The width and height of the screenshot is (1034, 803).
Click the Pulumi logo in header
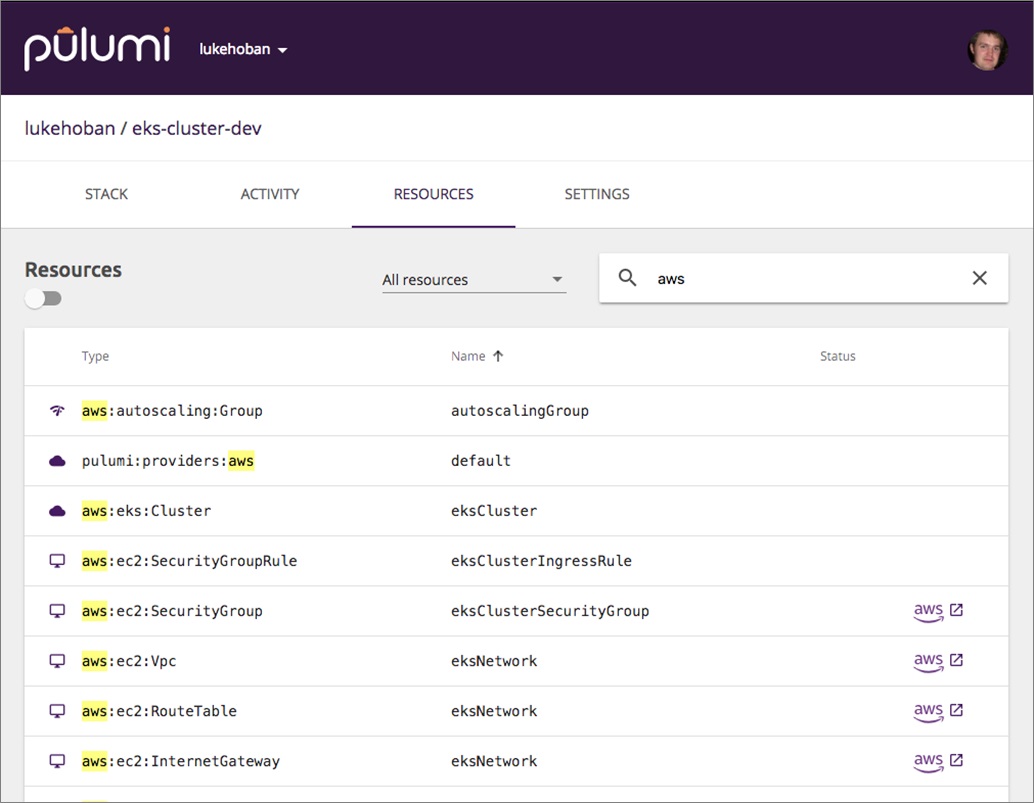click(x=97, y=49)
